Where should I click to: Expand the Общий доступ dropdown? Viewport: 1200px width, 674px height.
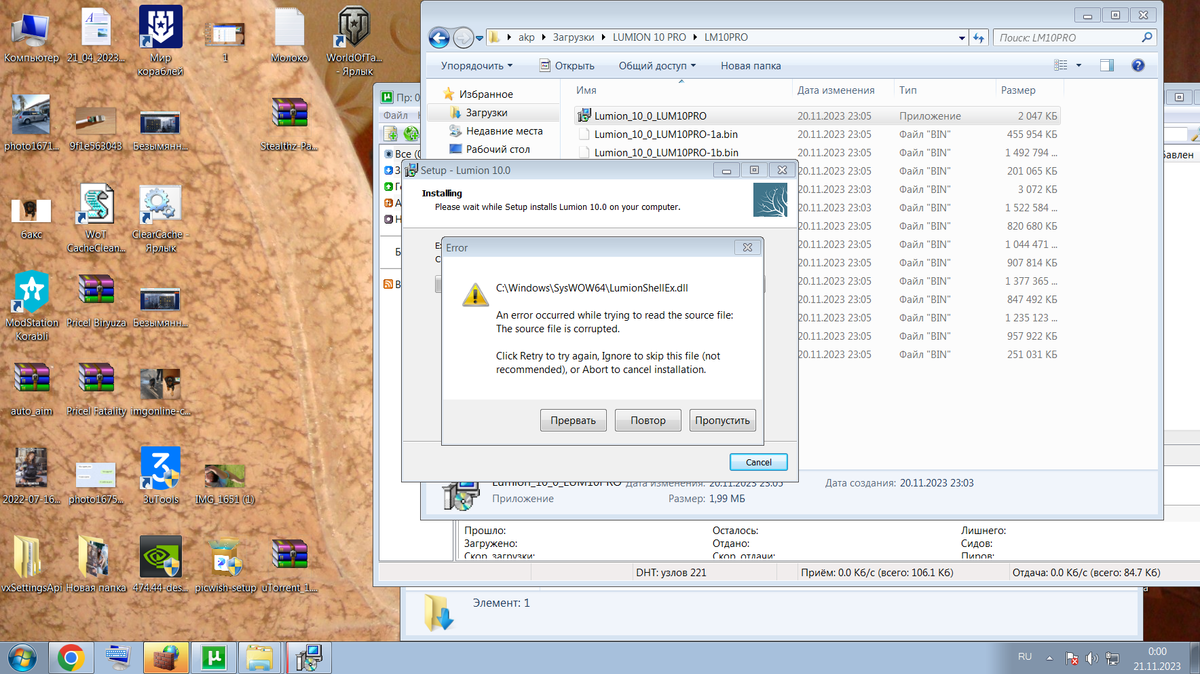click(x=656, y=66)
